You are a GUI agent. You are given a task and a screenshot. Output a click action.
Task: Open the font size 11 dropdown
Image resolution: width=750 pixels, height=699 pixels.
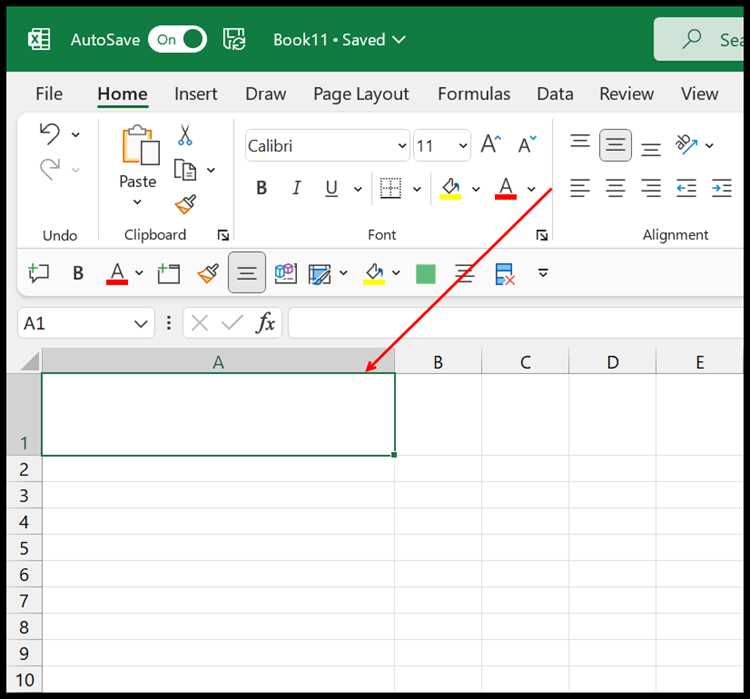[463, 145]
